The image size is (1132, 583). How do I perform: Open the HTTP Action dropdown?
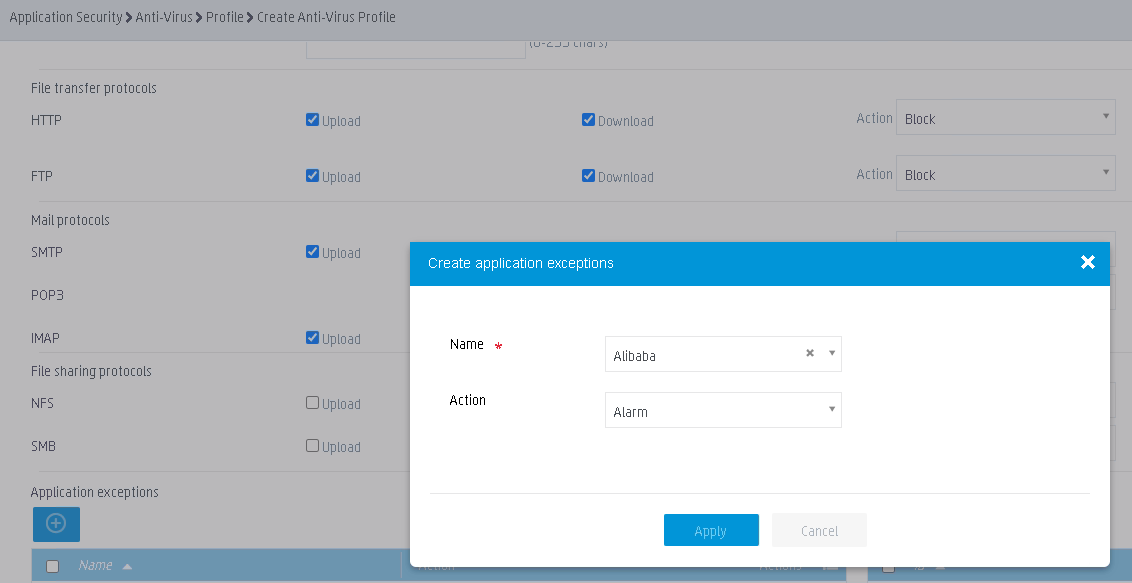1006,118
